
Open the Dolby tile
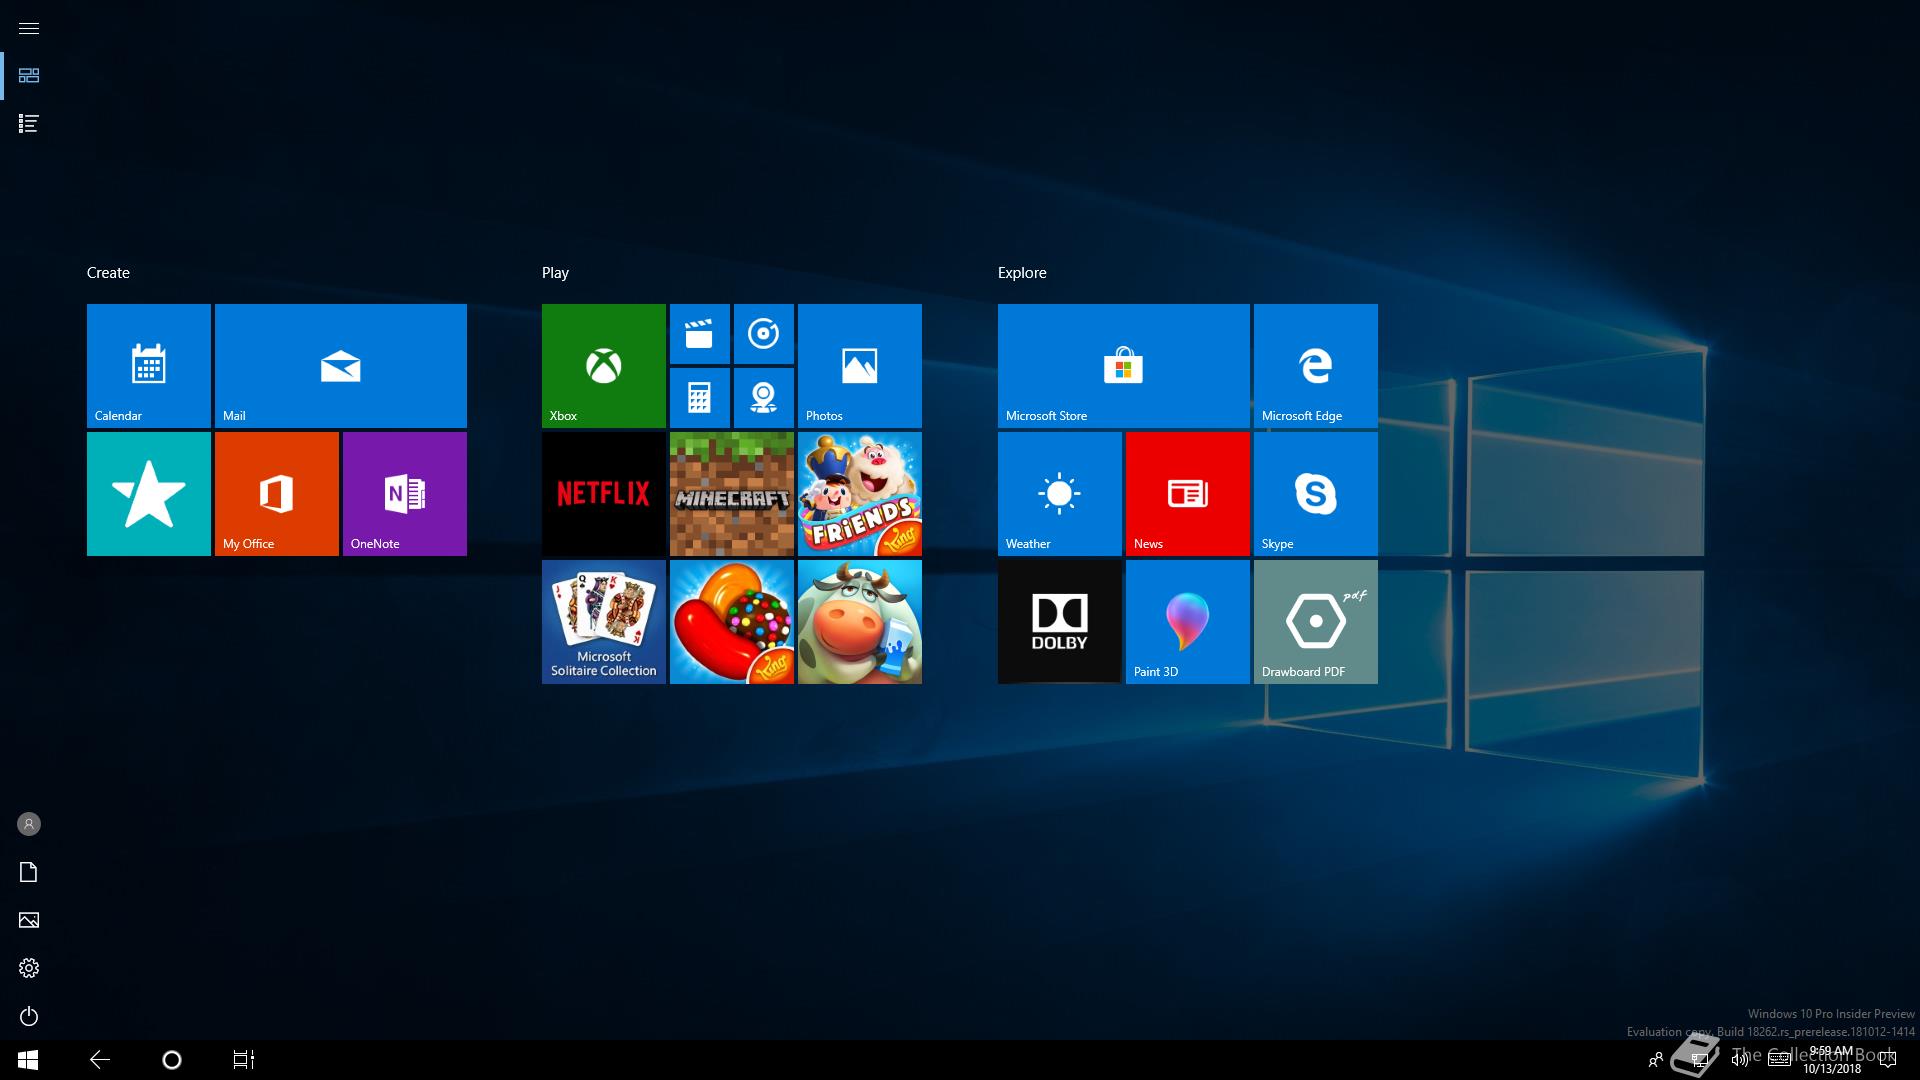[1060, 622]
